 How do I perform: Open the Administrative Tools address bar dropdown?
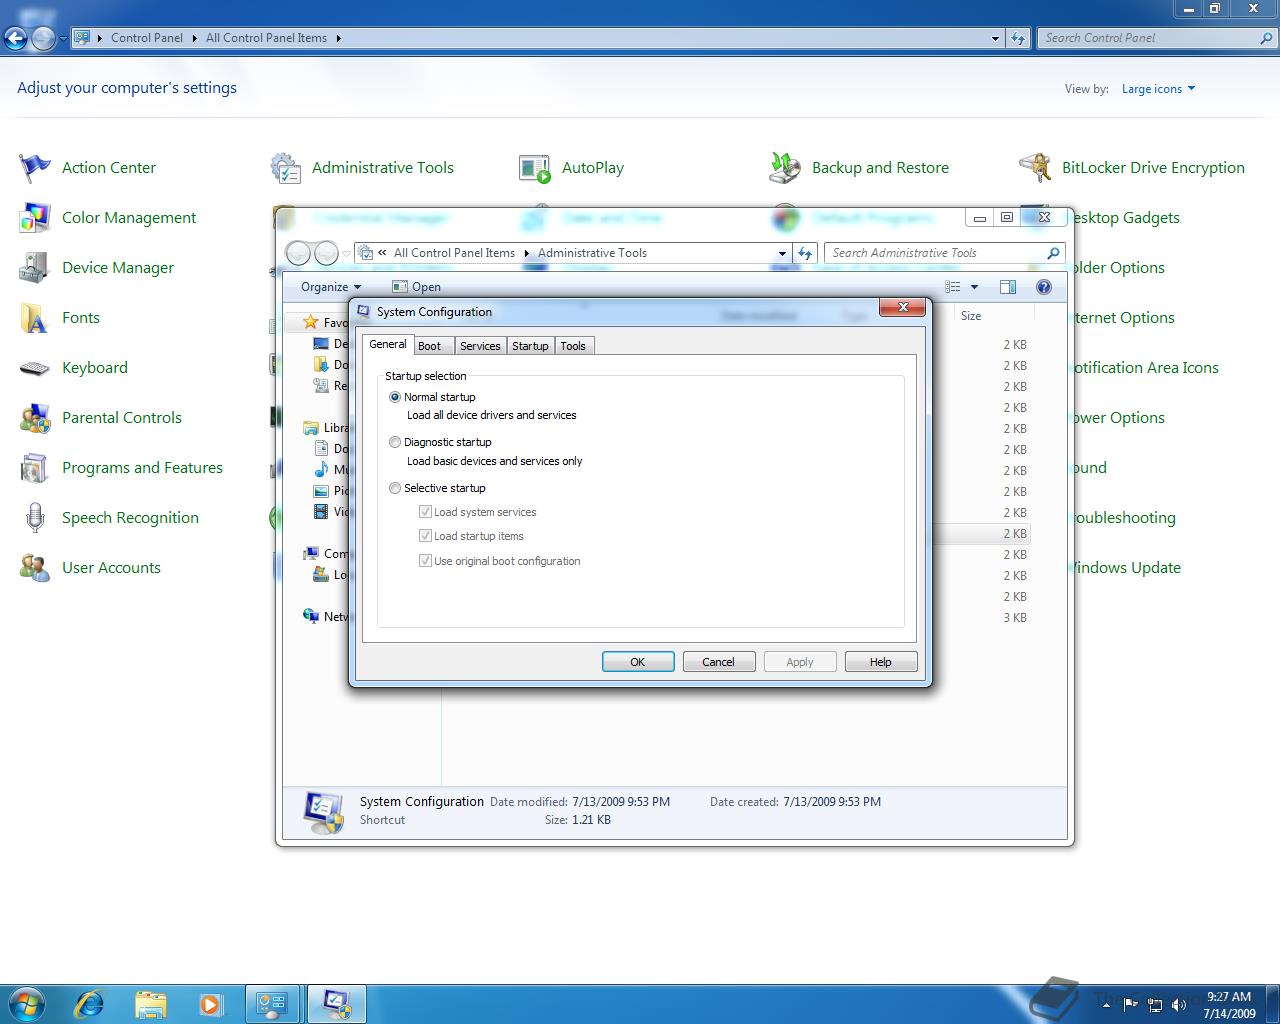point(782,253)
